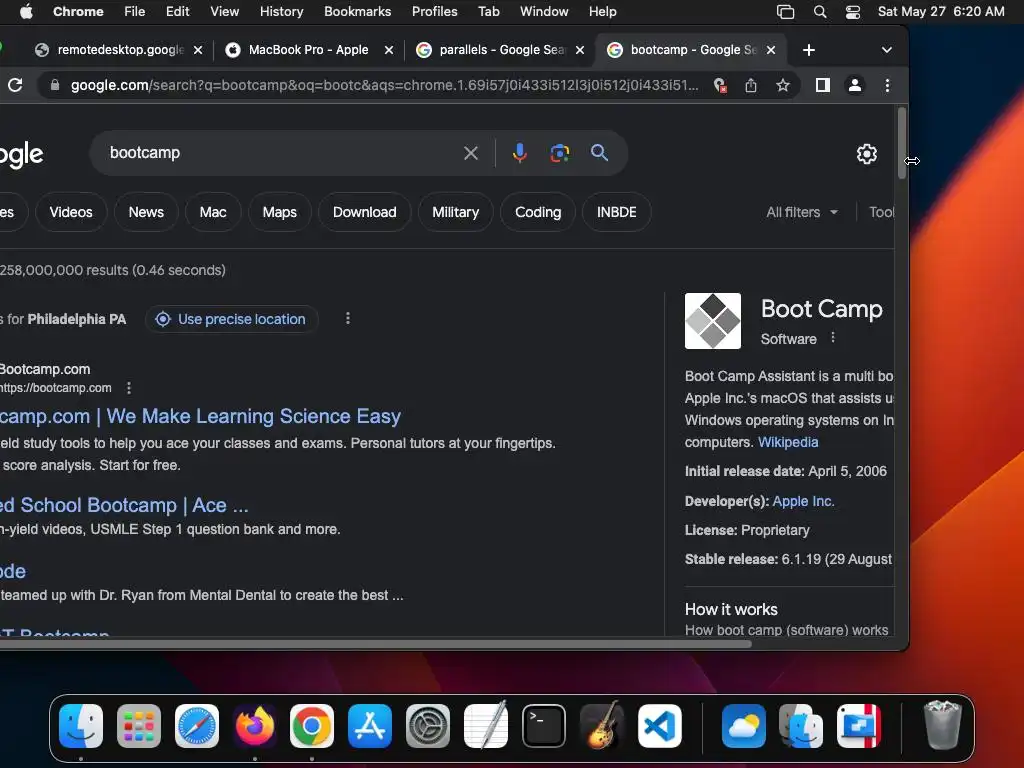The width and height of the screenshot is (1024, 768).
Task: Open more options next to Software label
Action: (x=833, y=338)
